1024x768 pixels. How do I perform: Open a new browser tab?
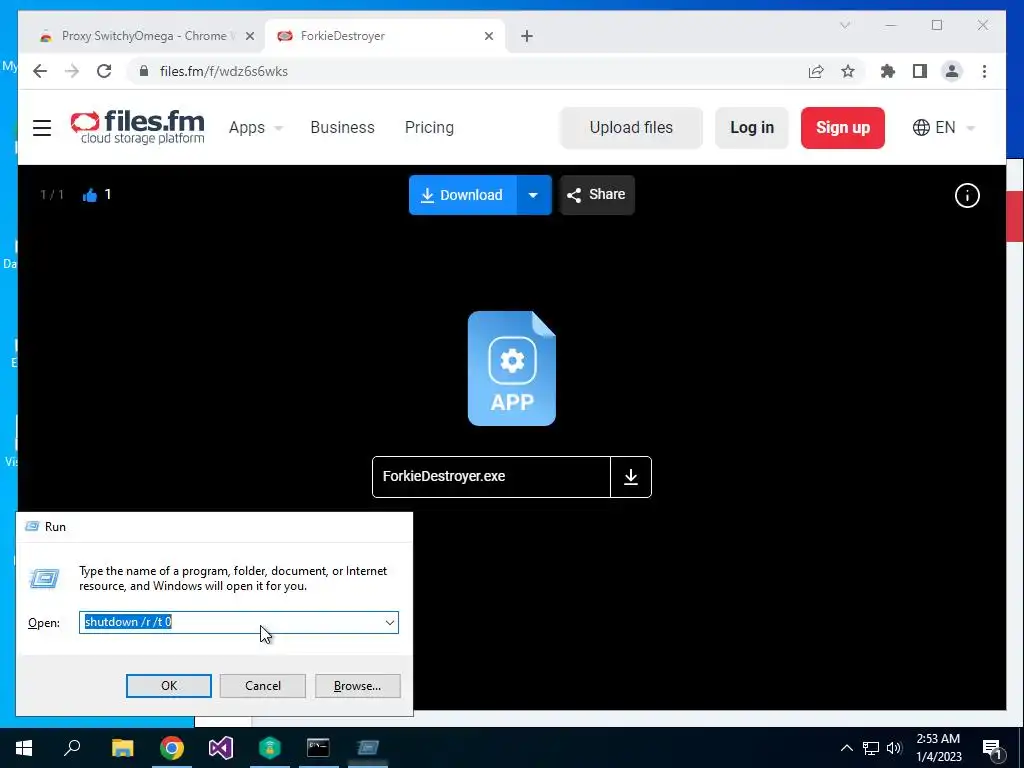(x=527, y=36)
